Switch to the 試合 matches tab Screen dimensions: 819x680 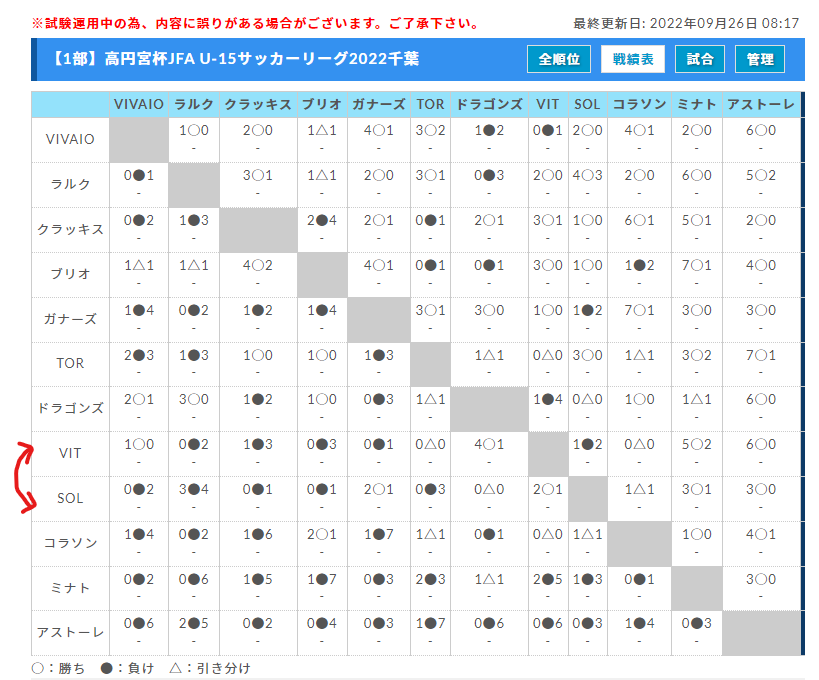(700, 59)
